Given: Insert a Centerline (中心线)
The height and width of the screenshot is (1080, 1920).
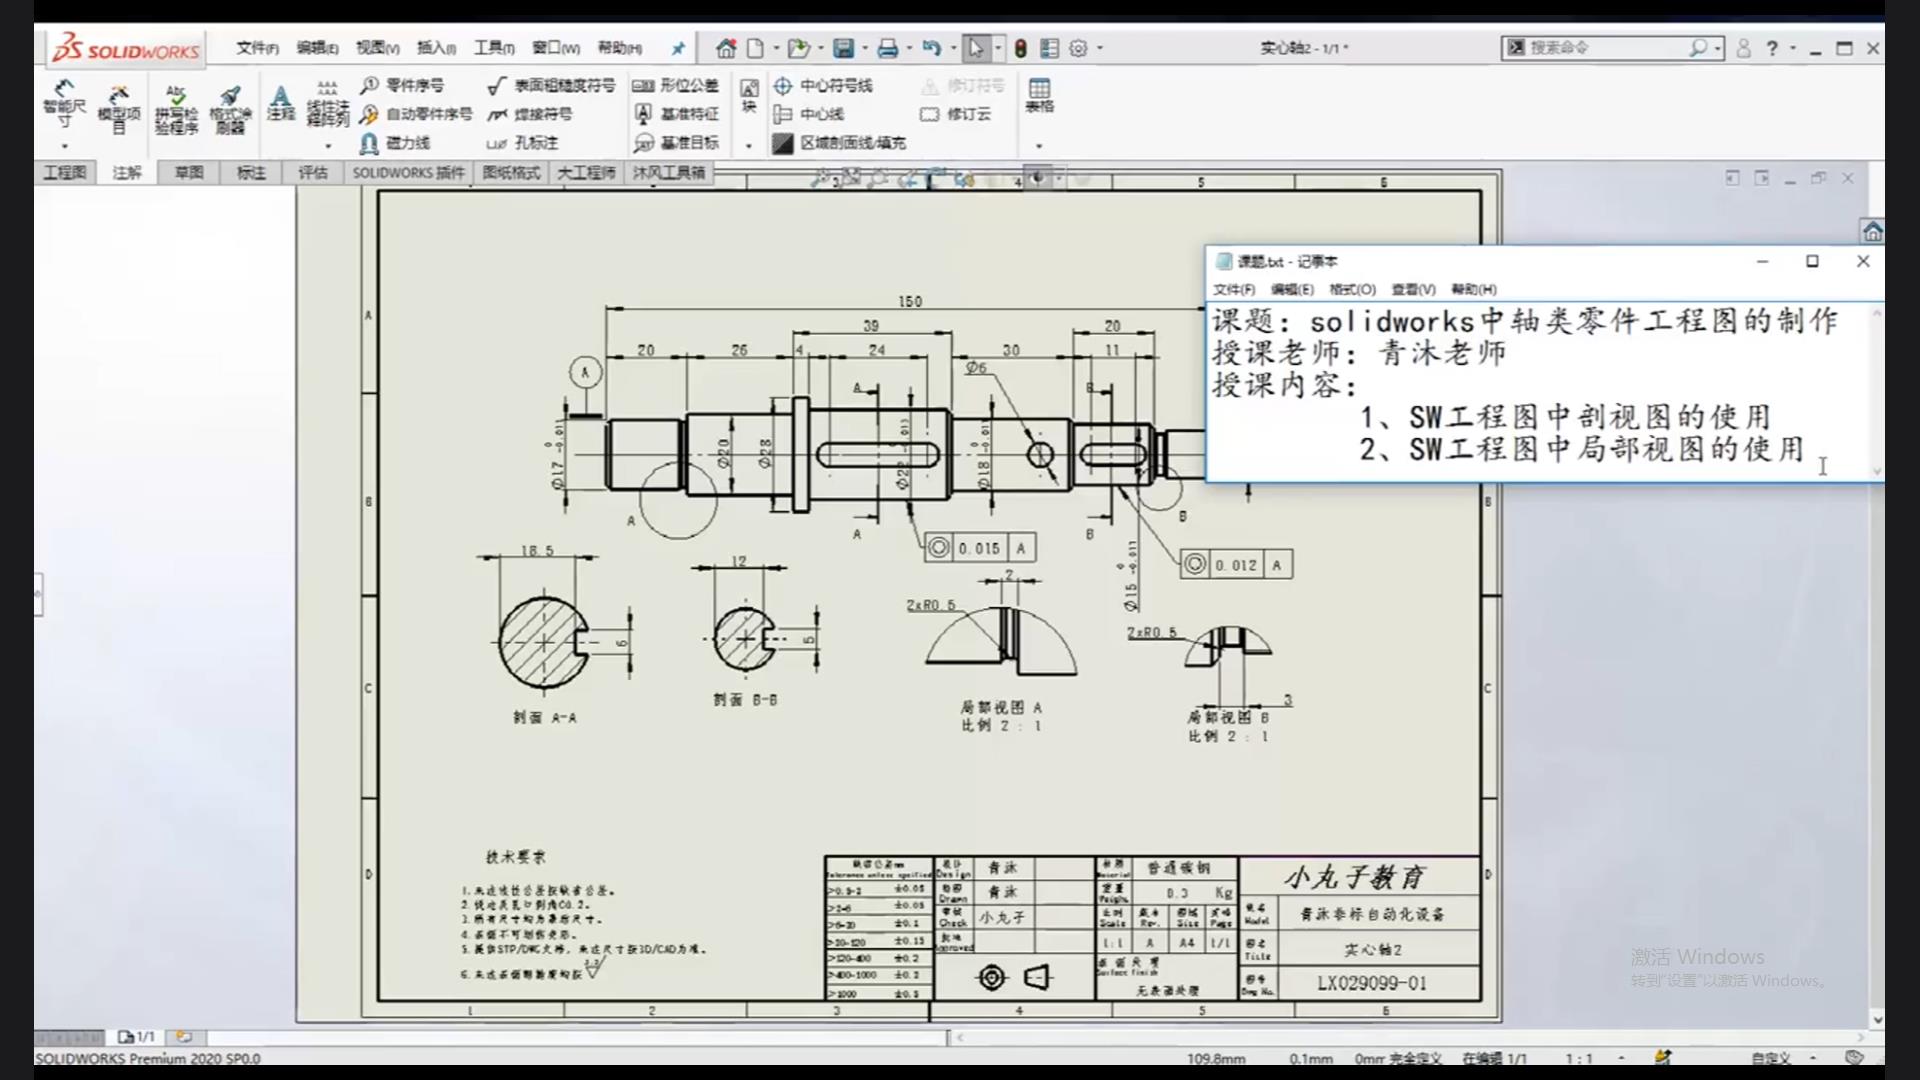Looking at the screenshot, I should [809, 114].
